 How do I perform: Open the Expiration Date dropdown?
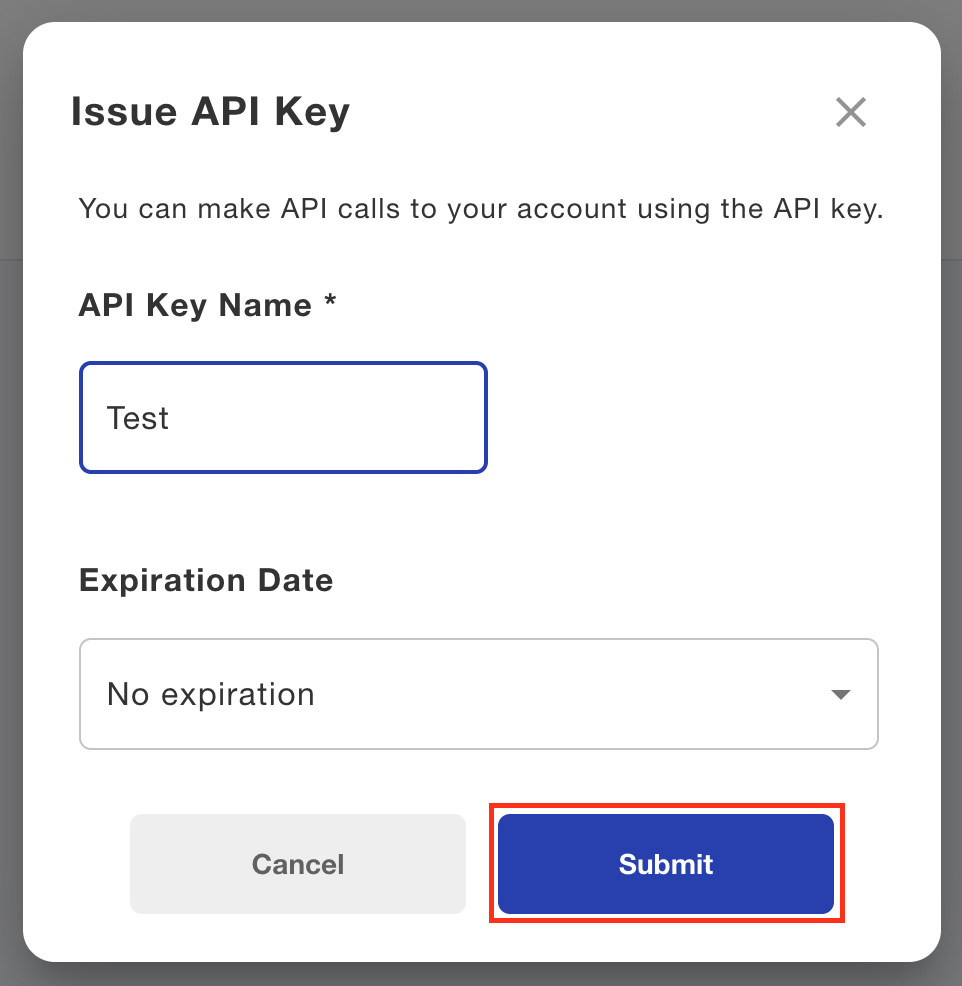tap(478, 694)
